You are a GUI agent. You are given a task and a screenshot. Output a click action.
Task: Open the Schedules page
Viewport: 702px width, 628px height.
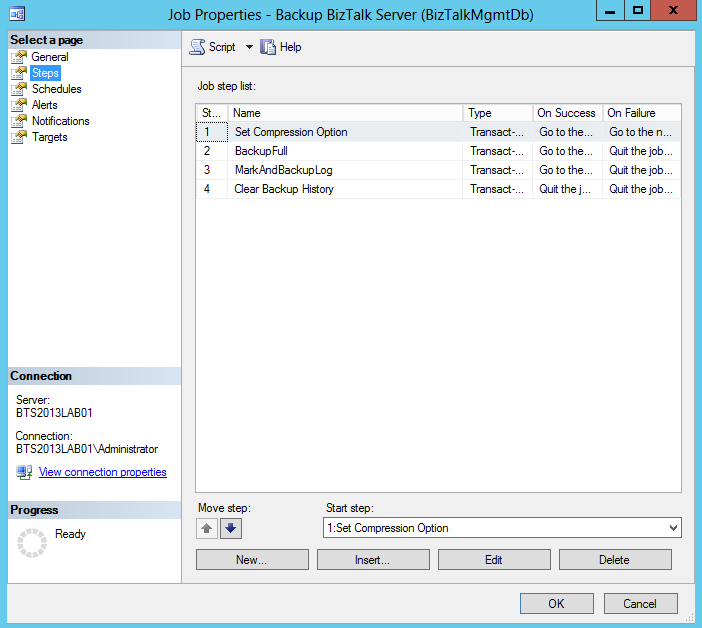click(56, 89)
